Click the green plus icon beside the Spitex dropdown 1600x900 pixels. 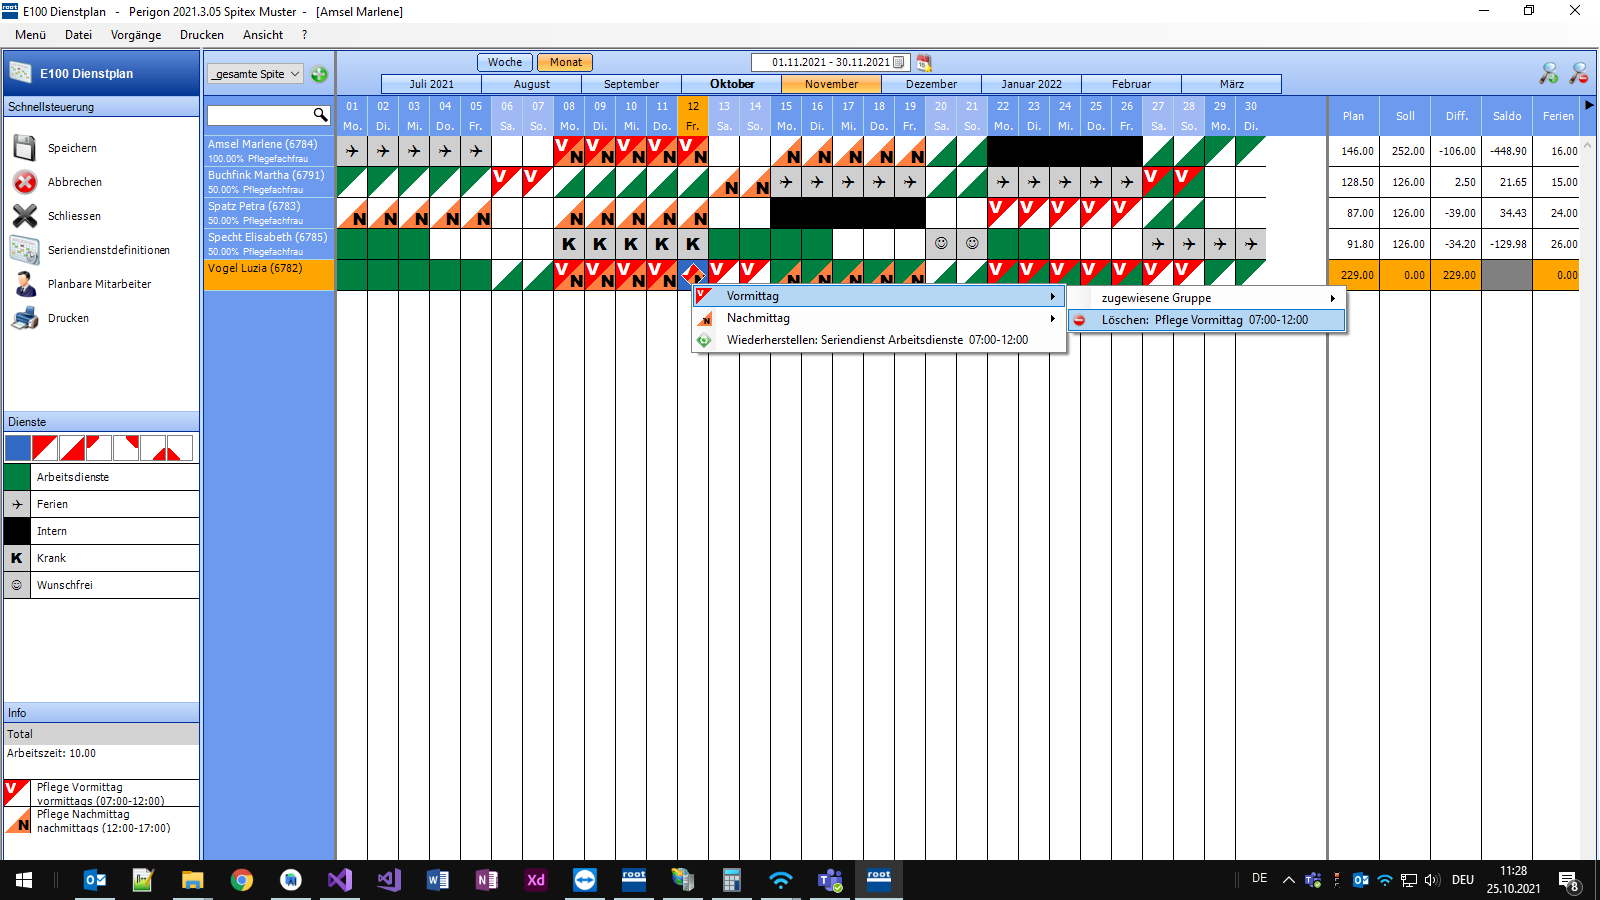click(x=319, y=74)
